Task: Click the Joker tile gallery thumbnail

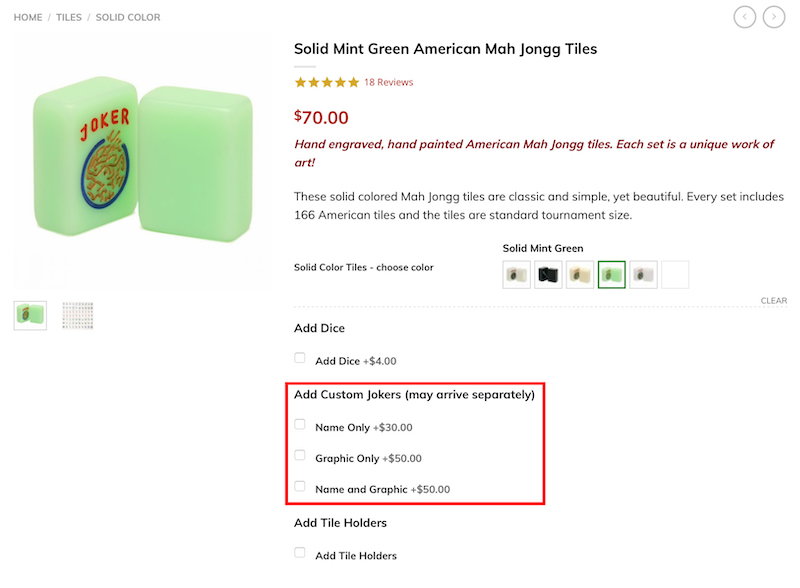Action: (x=29, y=313)
